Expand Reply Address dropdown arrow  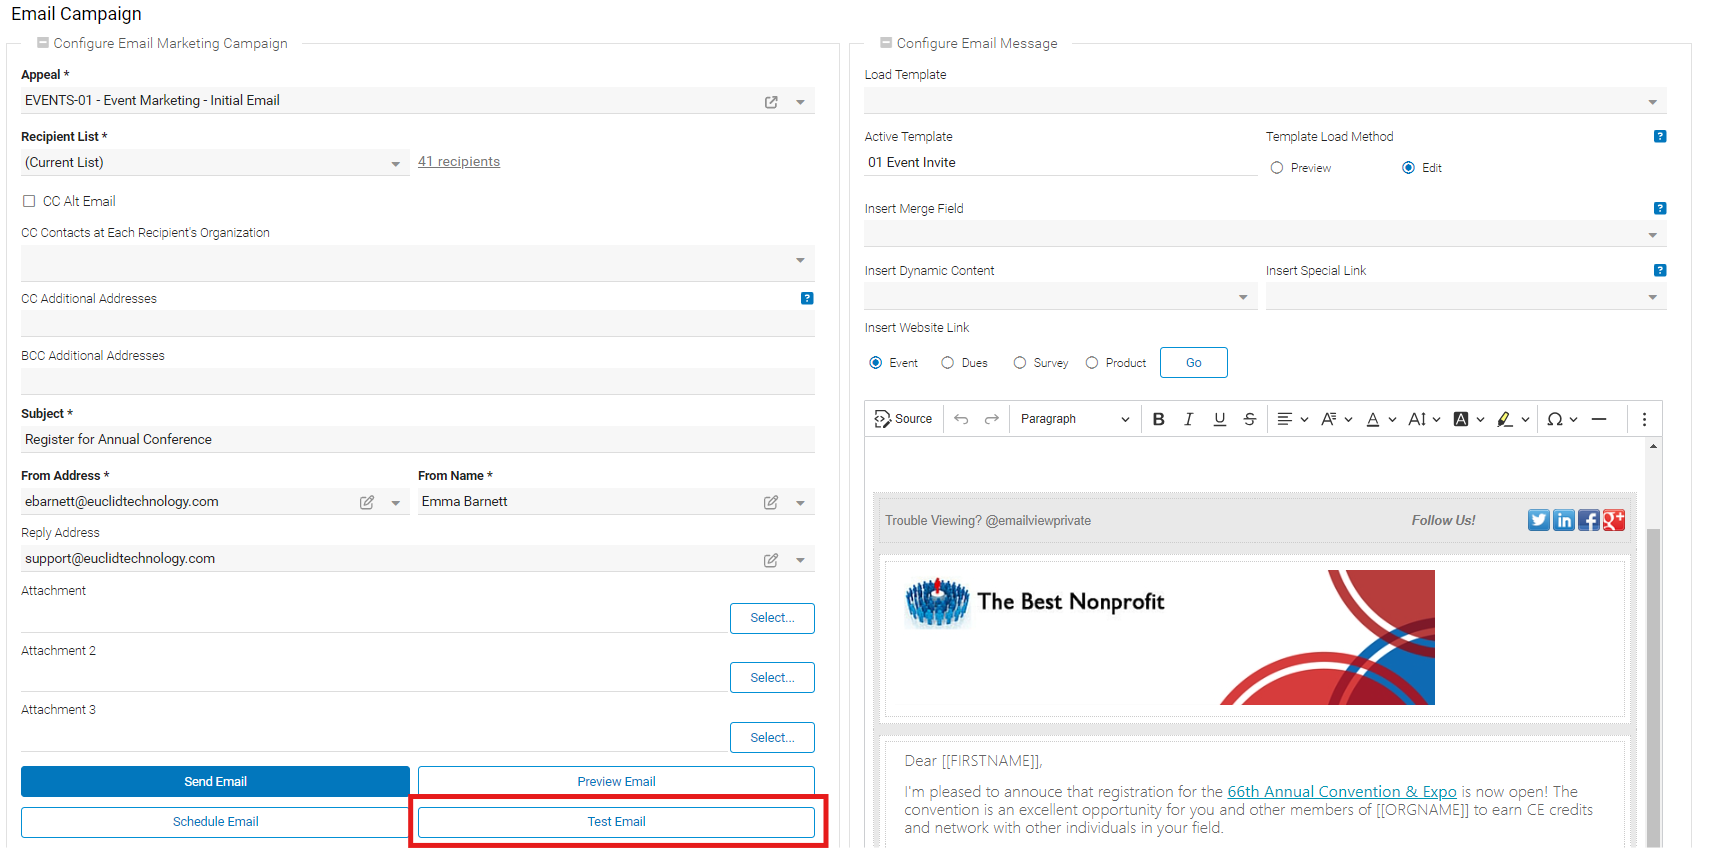pyautogui.click(x=800, y=560)
